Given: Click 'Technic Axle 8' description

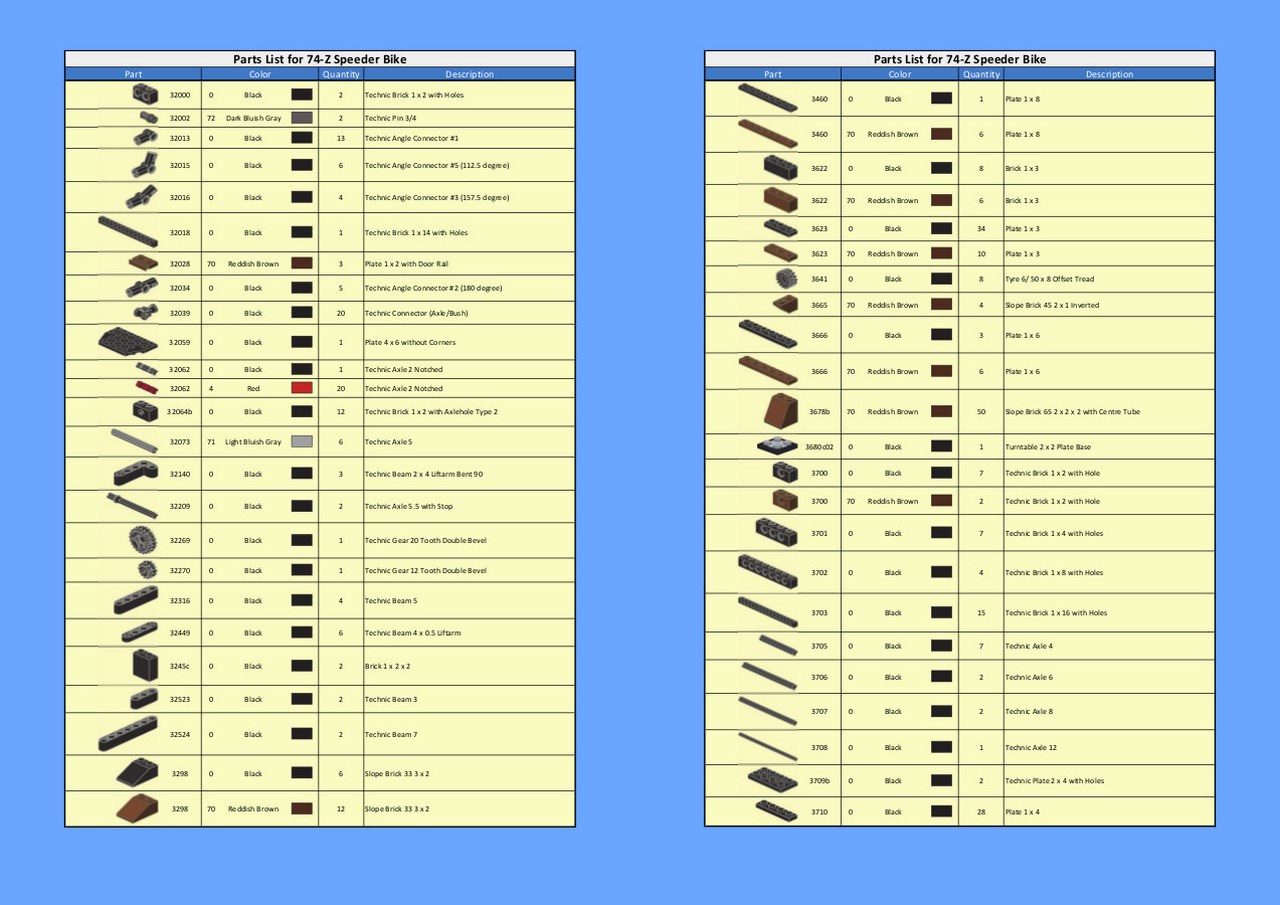Looking at the screenshot, I should pos(1029,711).
